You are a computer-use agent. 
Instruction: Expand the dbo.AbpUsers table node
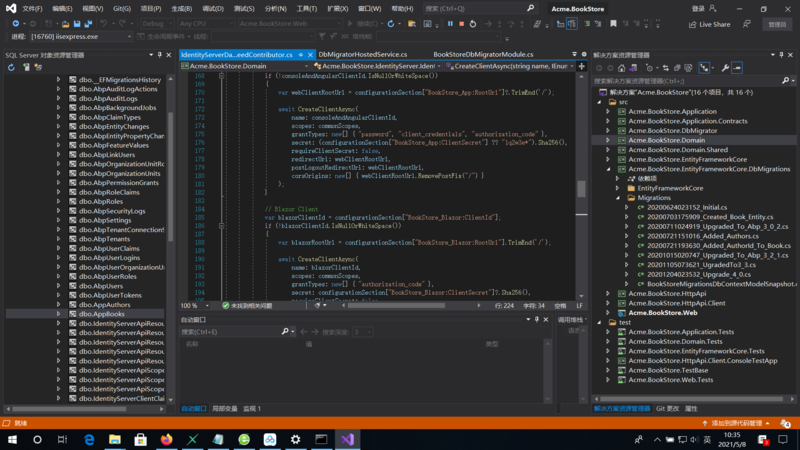(59, 286)
